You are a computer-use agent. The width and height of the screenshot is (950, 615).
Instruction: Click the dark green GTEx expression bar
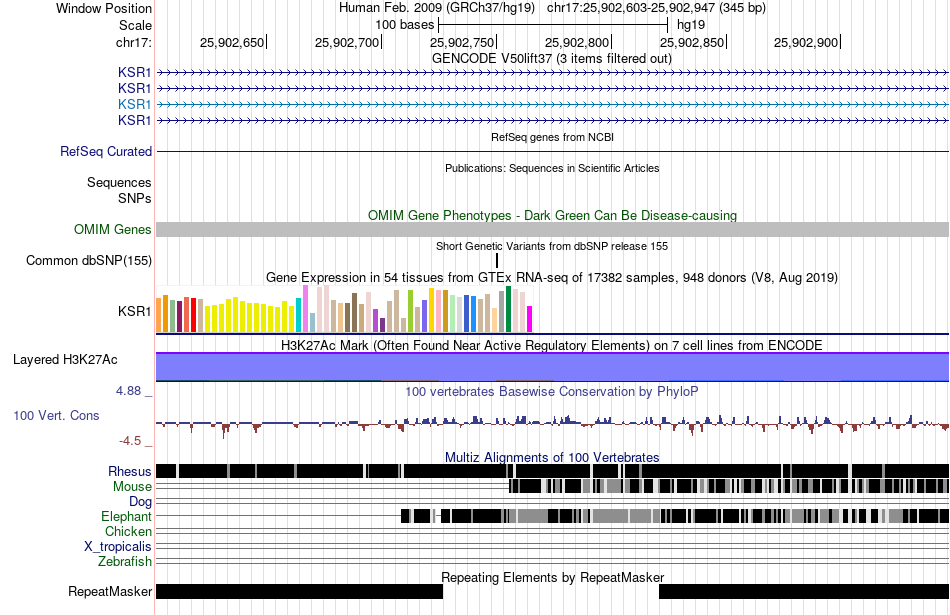pos(509,309)
